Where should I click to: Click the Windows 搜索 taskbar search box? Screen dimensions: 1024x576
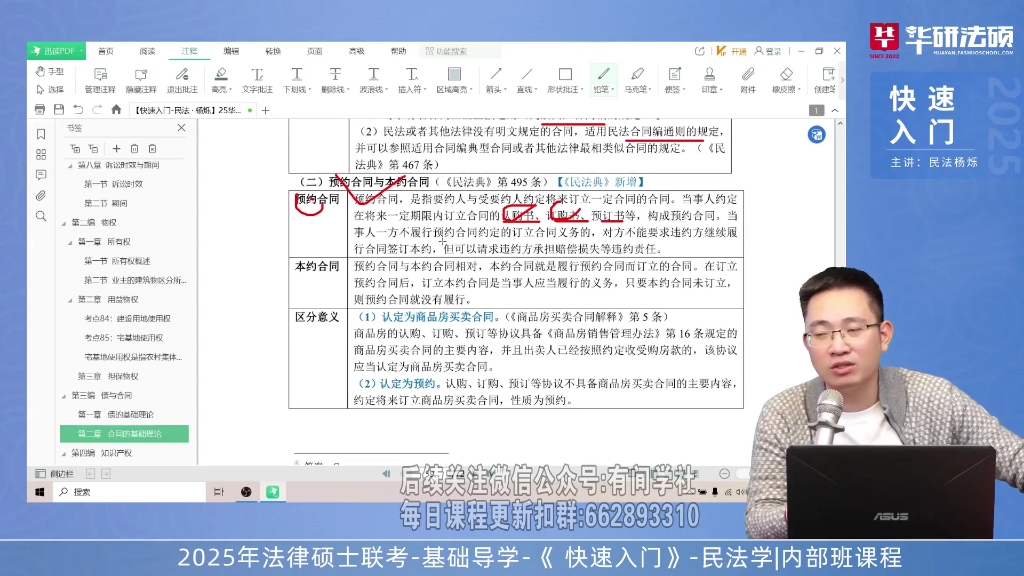tap(130, 492)
